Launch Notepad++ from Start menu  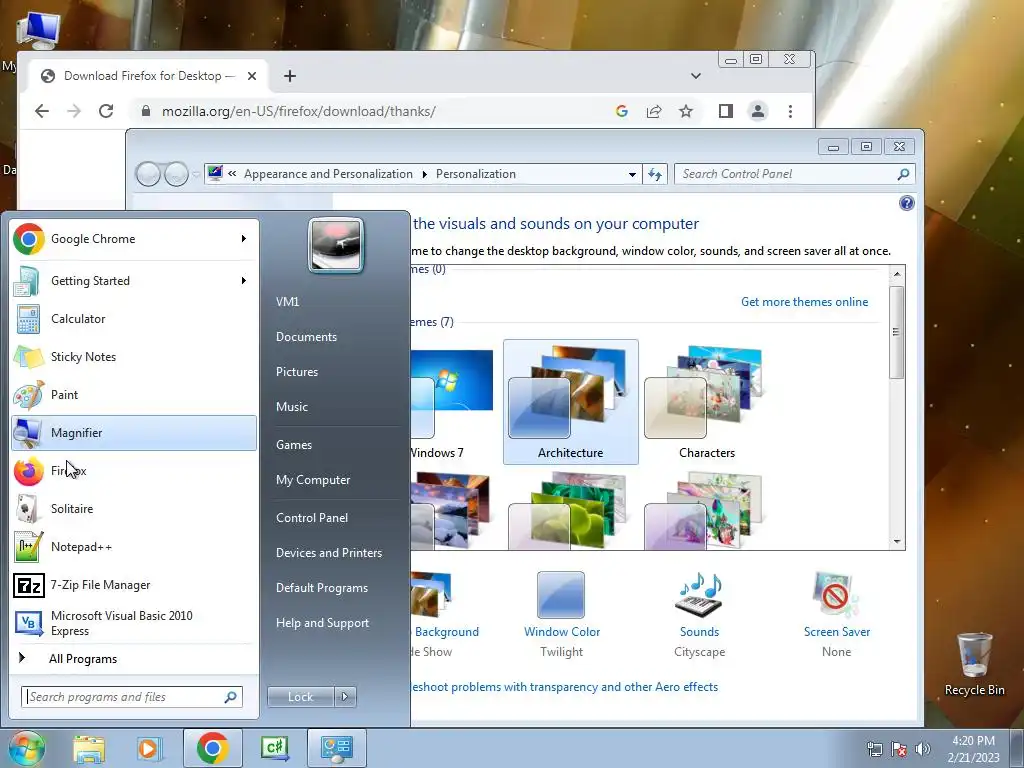[x=134, y=547]
